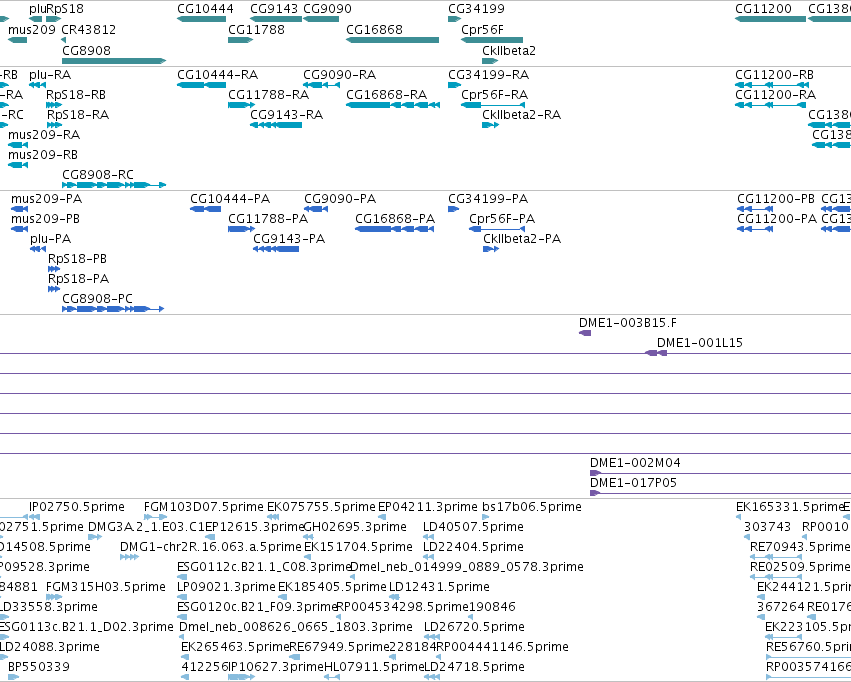
Task: Select protein CG11788-PA
Action: coord(268,219)
